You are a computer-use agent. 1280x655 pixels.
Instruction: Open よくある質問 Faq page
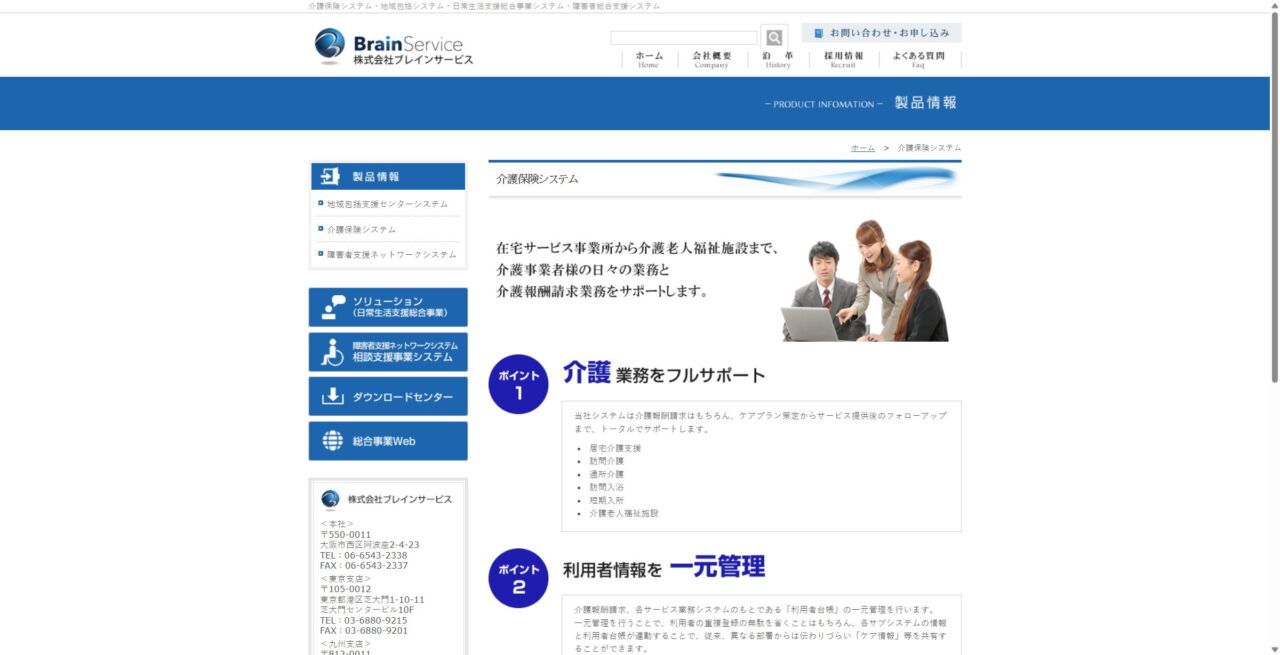917,60
